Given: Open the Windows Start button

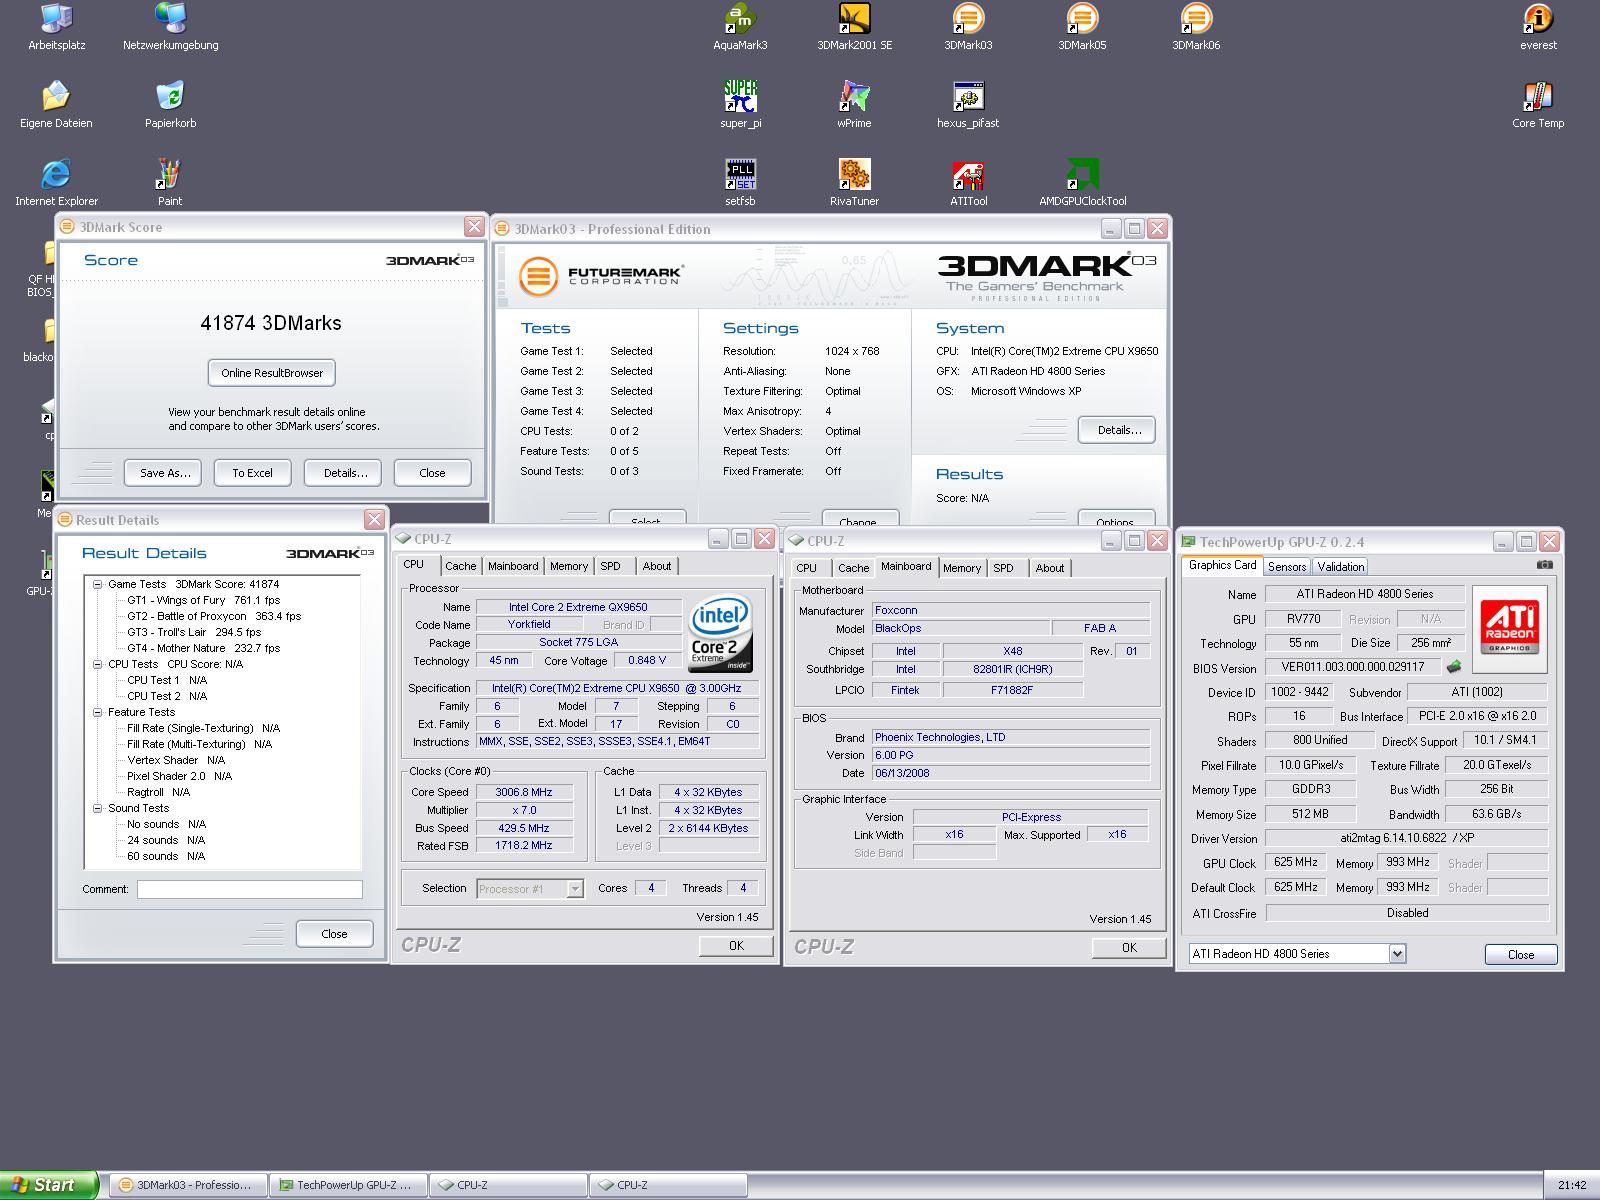Looking at the screenshot, I should pos(49,1185).
